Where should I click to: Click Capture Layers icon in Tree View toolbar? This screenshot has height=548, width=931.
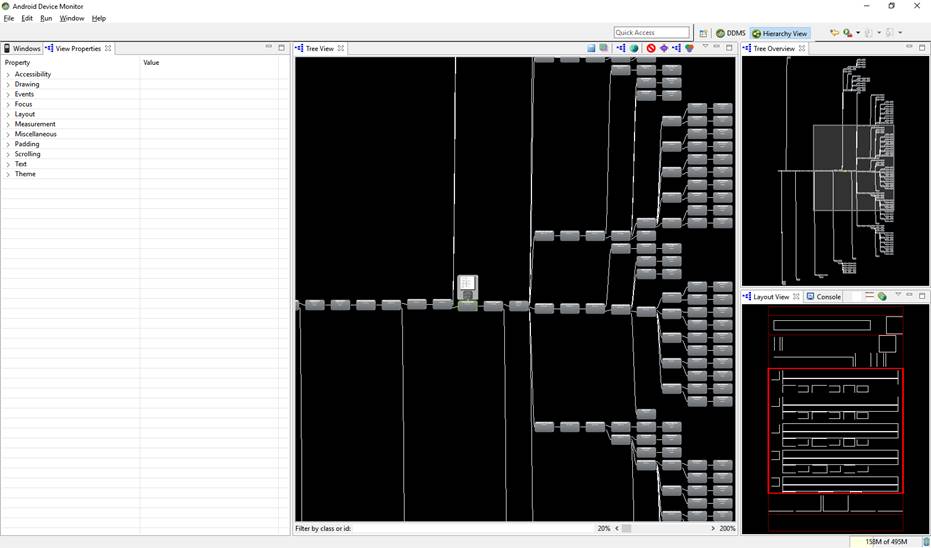pyautogui.click(x=603, y=47)
